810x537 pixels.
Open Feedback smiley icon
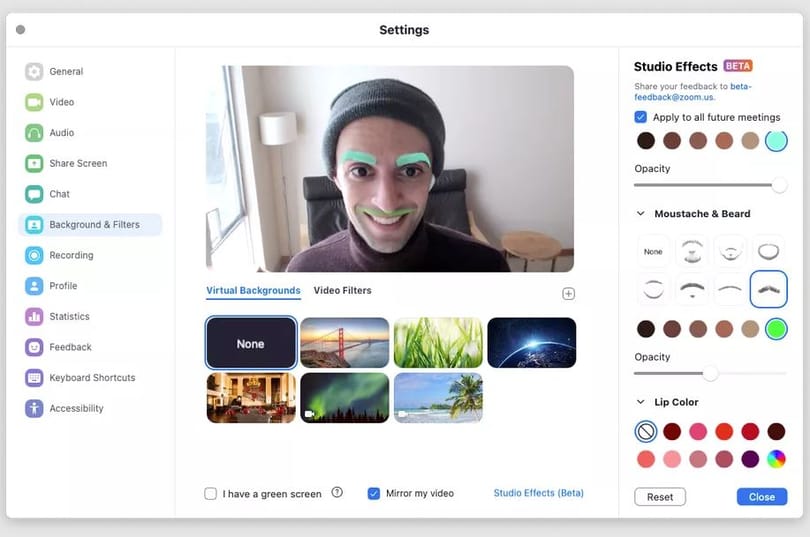34,347
